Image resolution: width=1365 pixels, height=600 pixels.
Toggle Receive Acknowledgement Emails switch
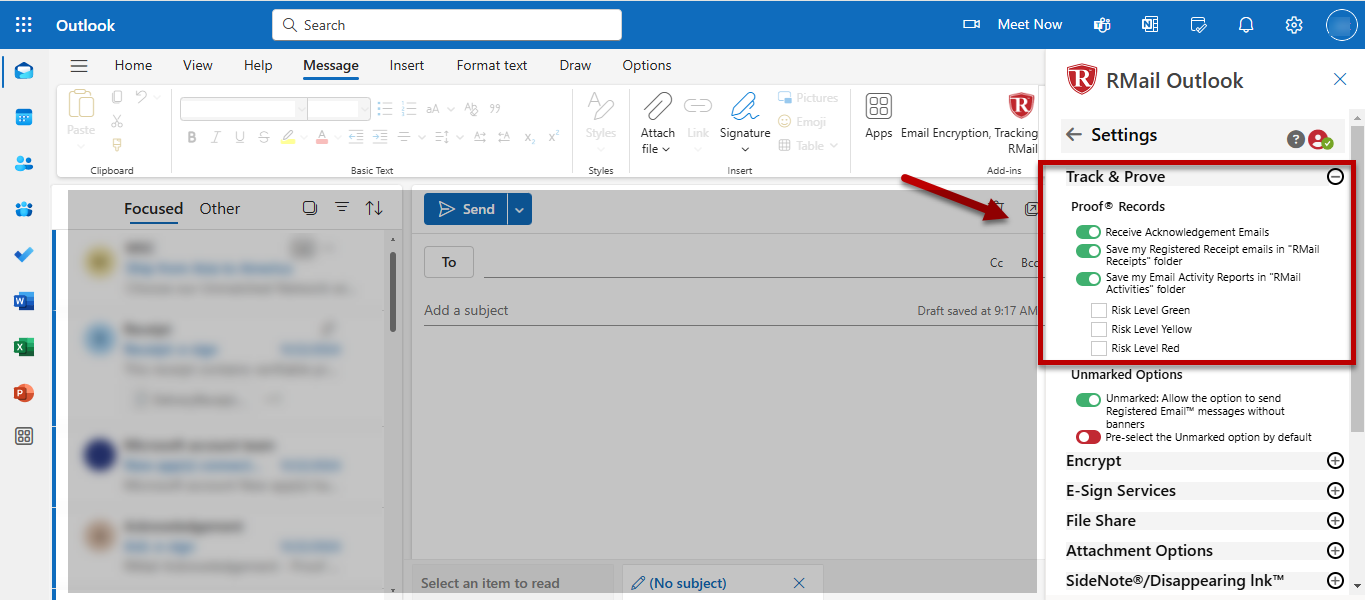point(1088,232)
